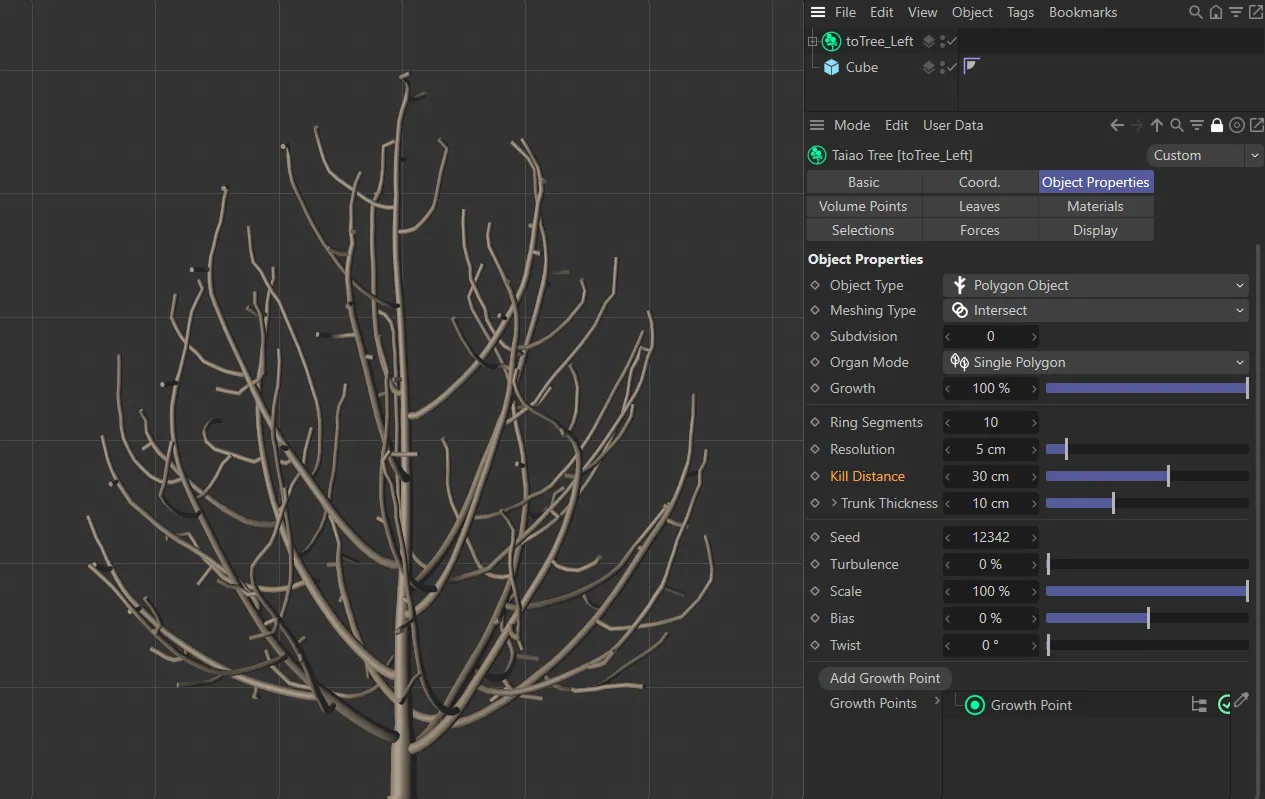The height and width of the screenshot is (799, 1265).
Task: Click the lock icon in Attribute Manager
Action: coord(1217,125)
